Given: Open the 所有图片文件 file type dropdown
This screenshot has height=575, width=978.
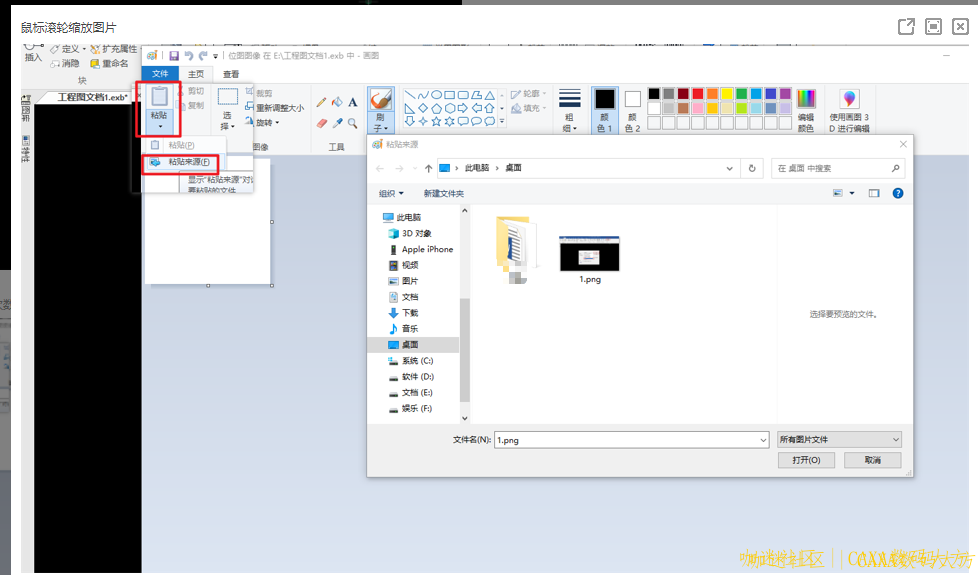Looking at the screenshot, I should point(839,439).
